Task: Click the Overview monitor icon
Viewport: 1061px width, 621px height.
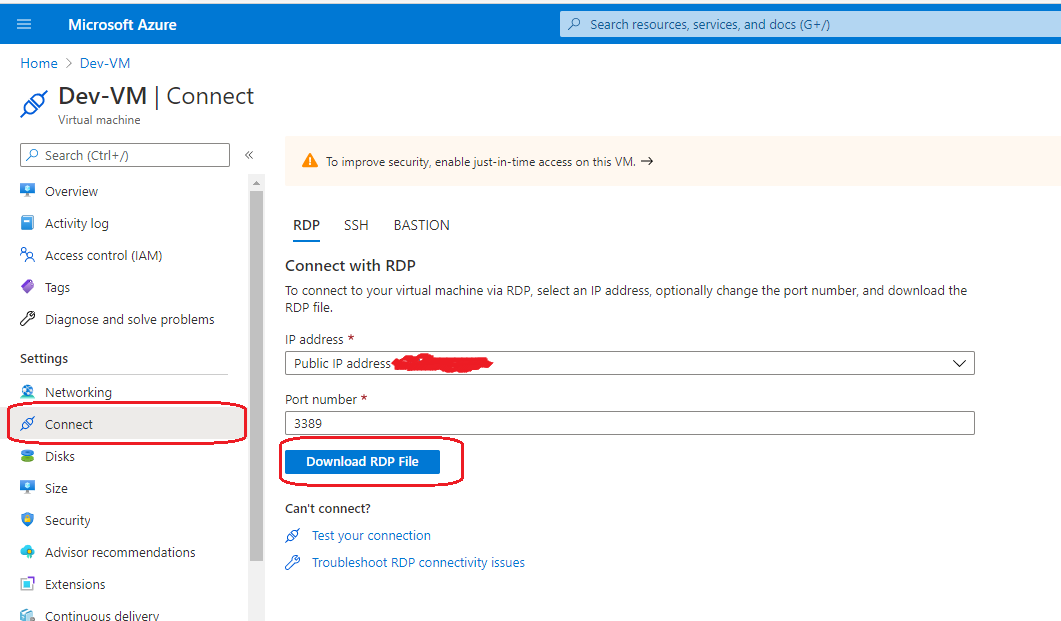Action: coord(27,190)
